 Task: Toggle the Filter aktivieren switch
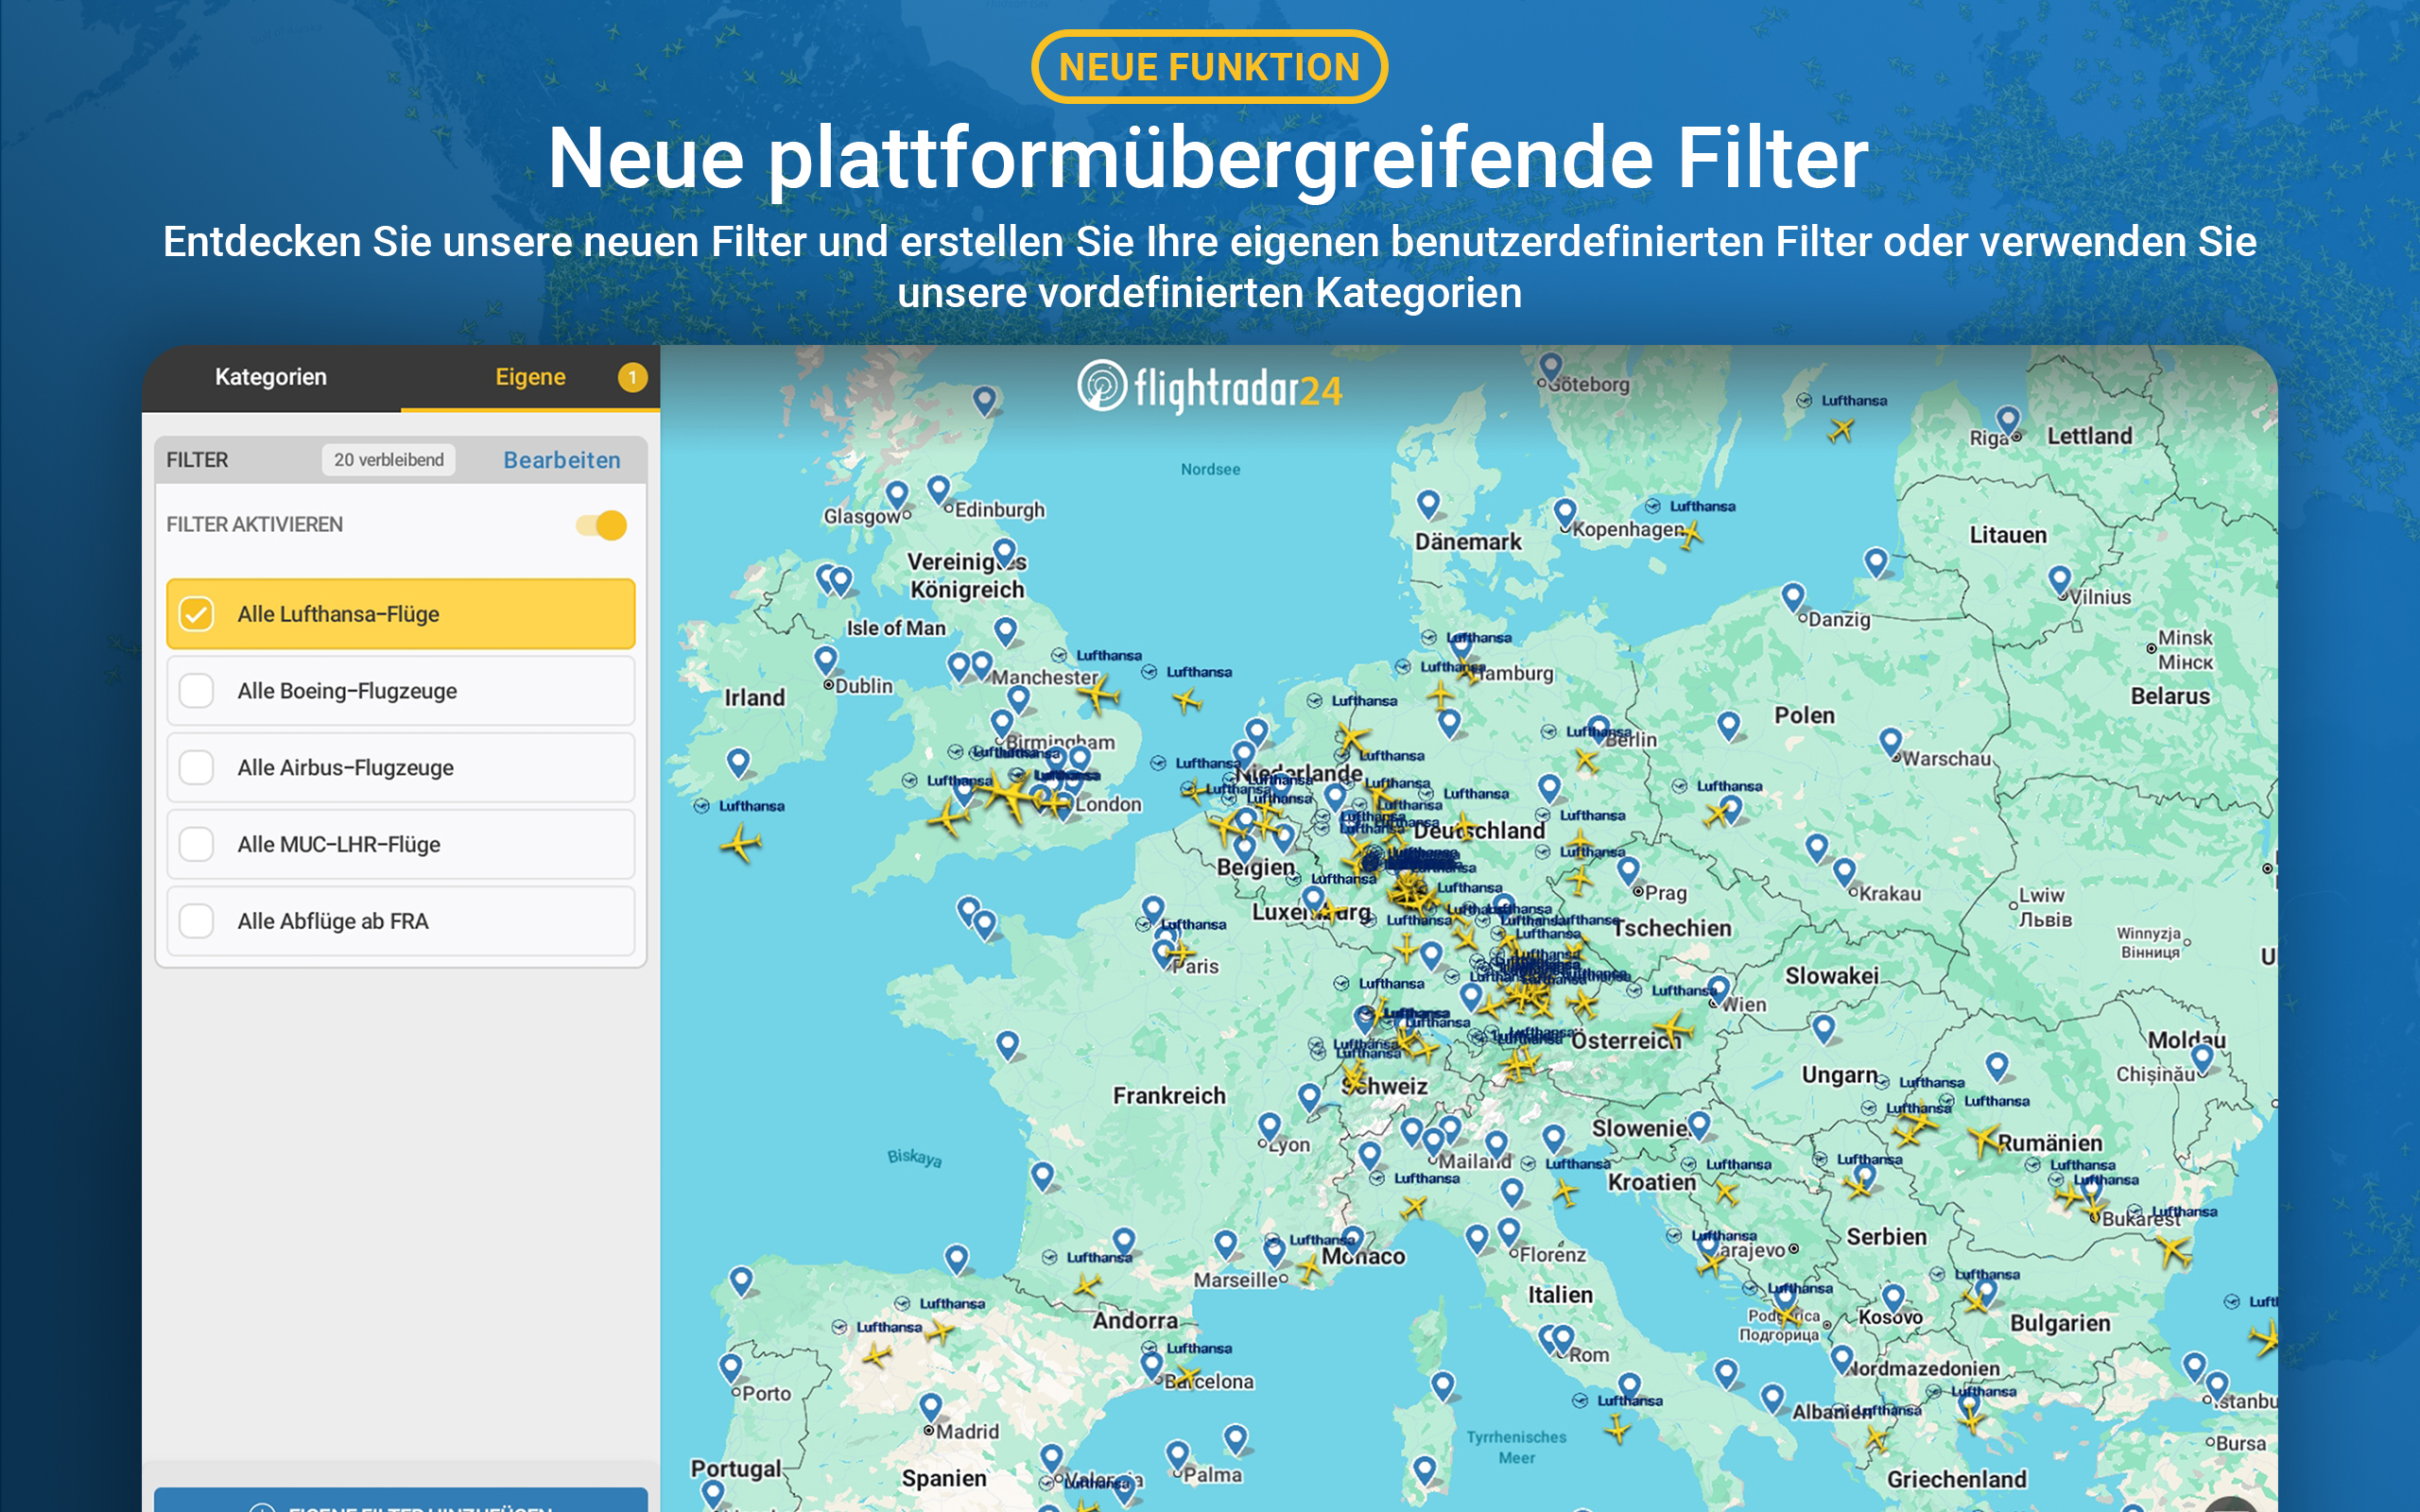click(x=601, y=525)
